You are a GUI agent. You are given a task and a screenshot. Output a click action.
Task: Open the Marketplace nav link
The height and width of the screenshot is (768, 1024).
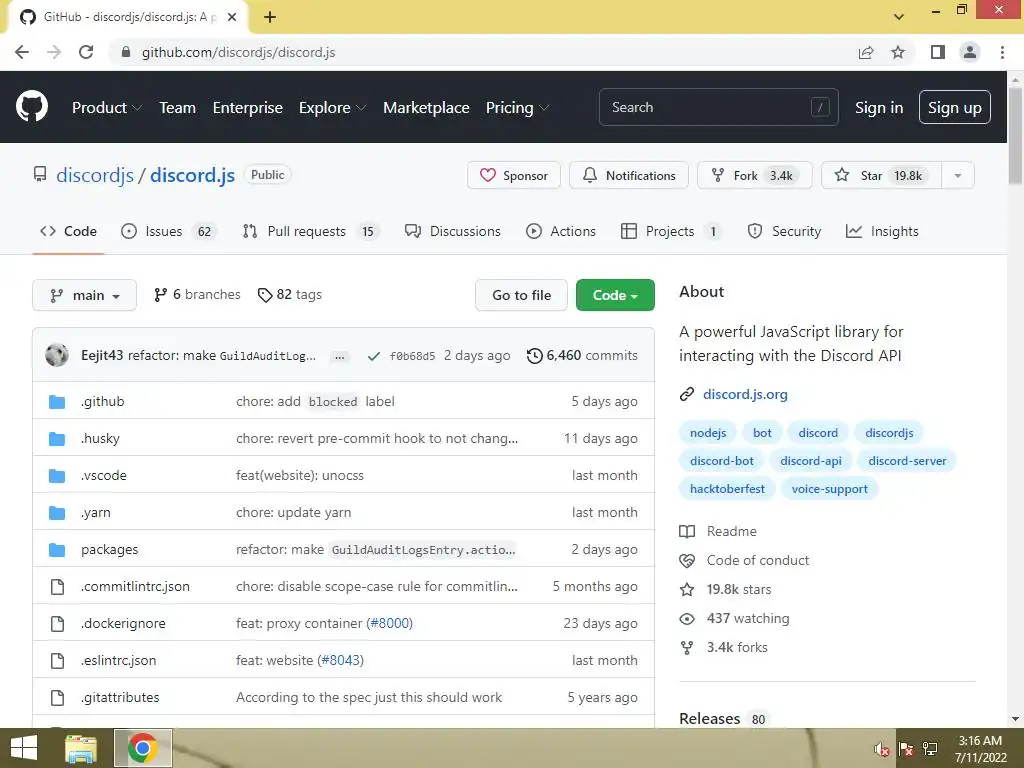pos(426,108)
